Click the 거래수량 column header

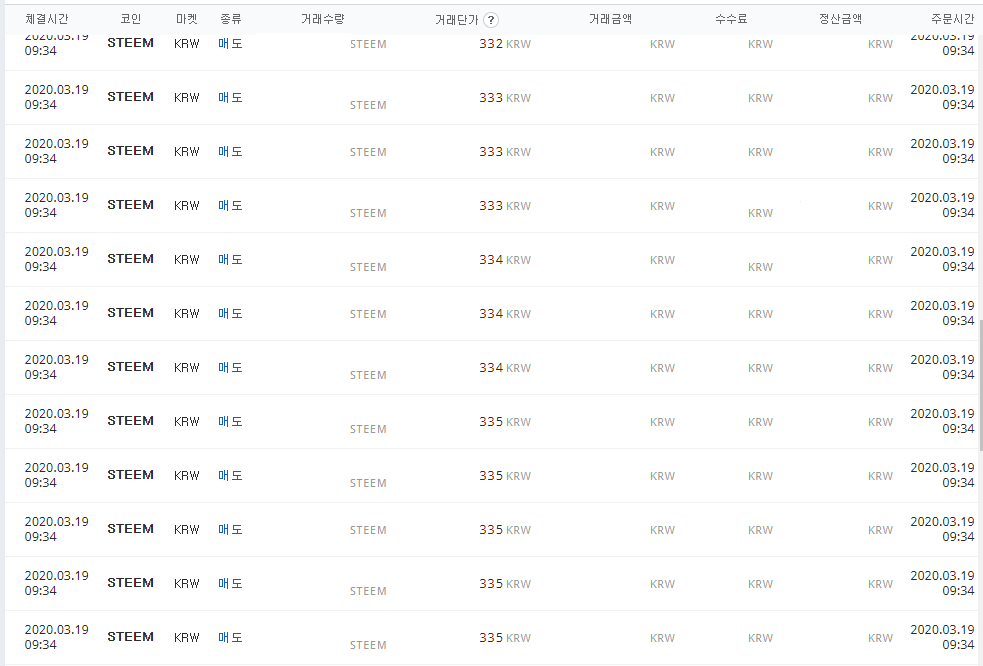pyautogui.click(x=323, y=19)
